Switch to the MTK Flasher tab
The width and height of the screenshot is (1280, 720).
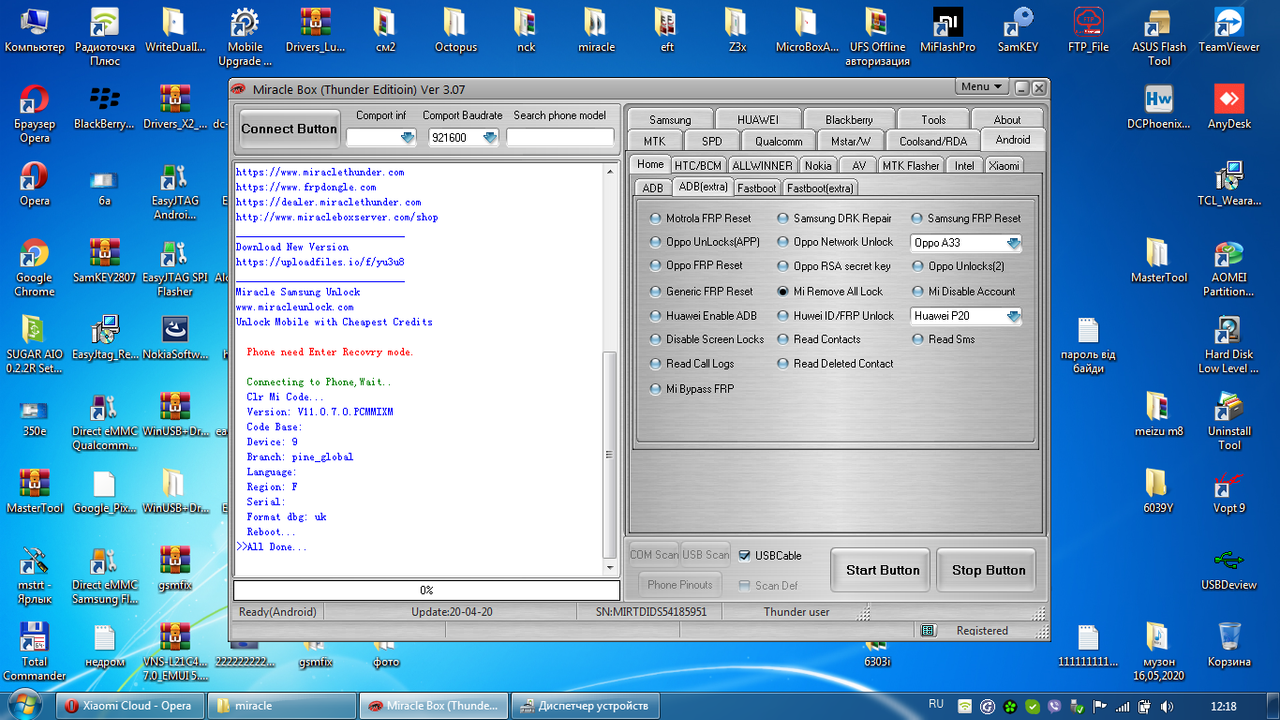tap(910, 165)
